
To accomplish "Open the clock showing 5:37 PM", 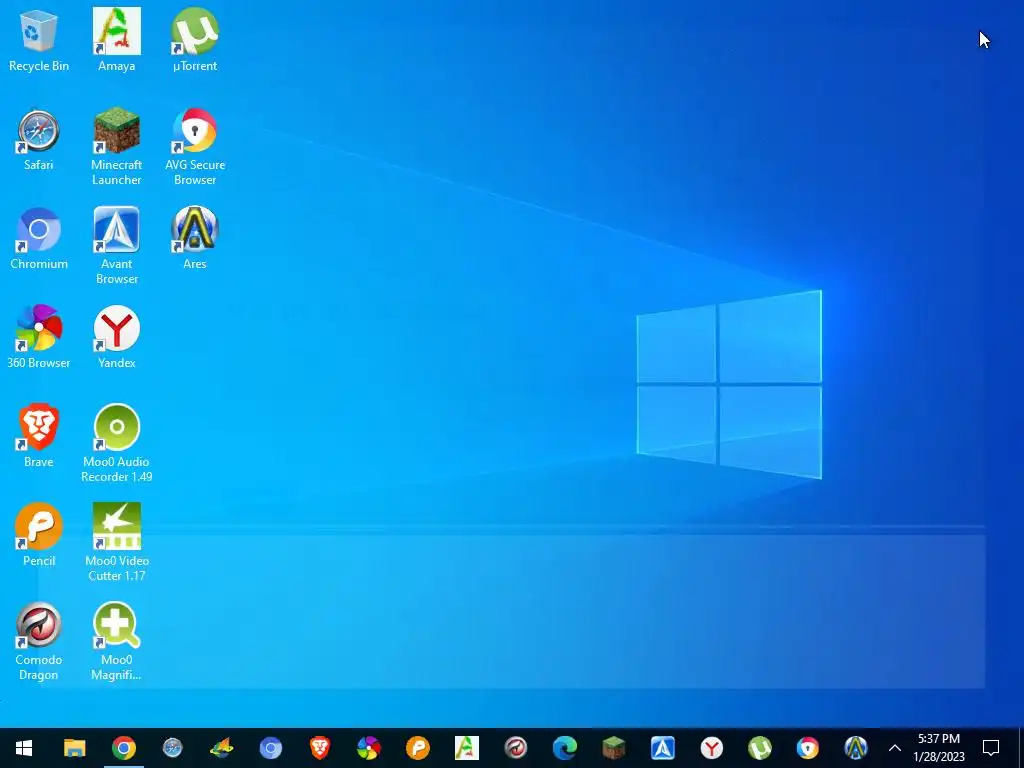I will pyautogui.click(x=938, y=748).
